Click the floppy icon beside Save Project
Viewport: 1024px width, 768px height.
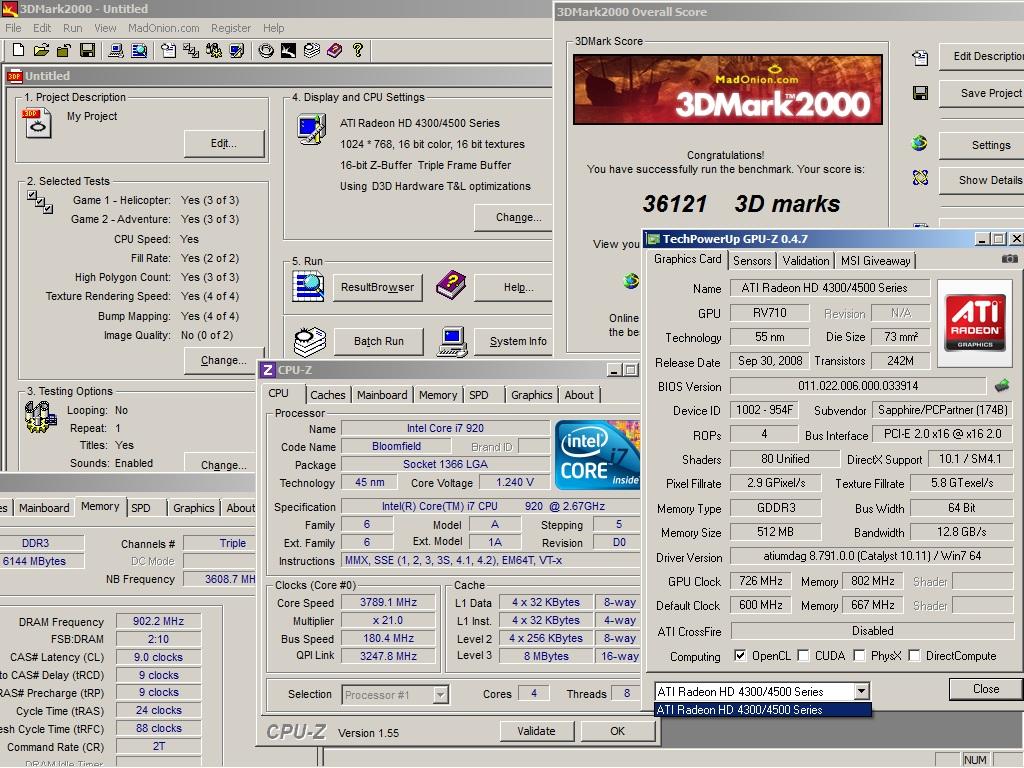[920, 93]
